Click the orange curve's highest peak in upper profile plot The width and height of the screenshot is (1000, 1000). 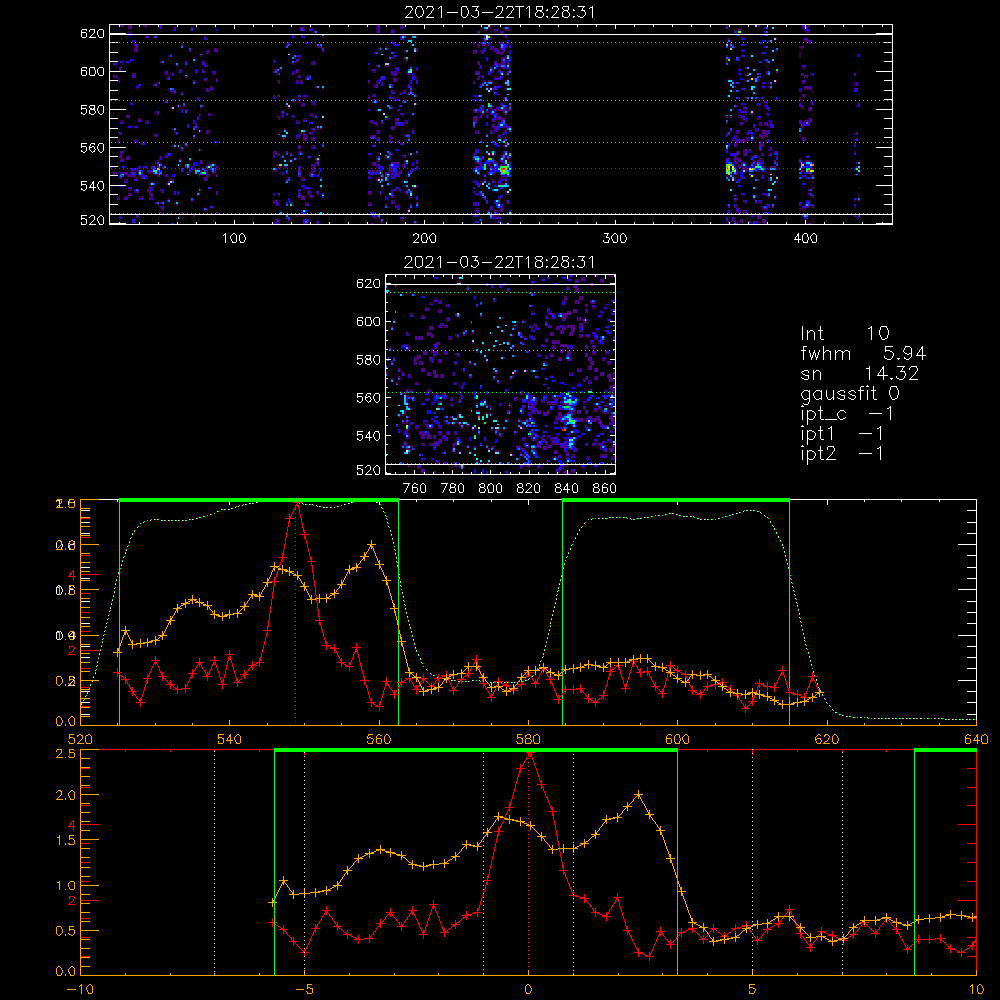coord(372,545)
